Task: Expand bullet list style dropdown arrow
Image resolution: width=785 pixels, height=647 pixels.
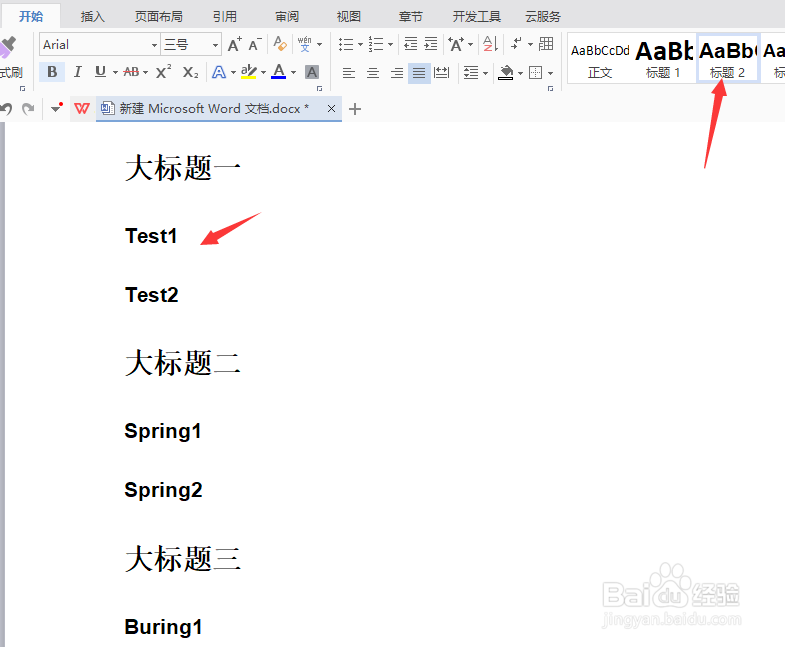Action: click(360, 45)
